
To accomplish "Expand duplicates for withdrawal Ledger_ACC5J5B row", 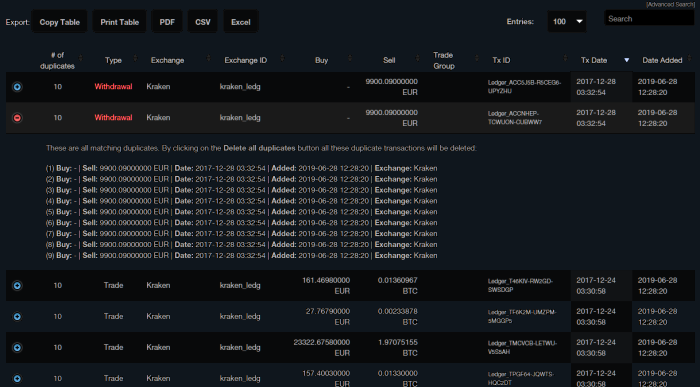I will [17, 87].
